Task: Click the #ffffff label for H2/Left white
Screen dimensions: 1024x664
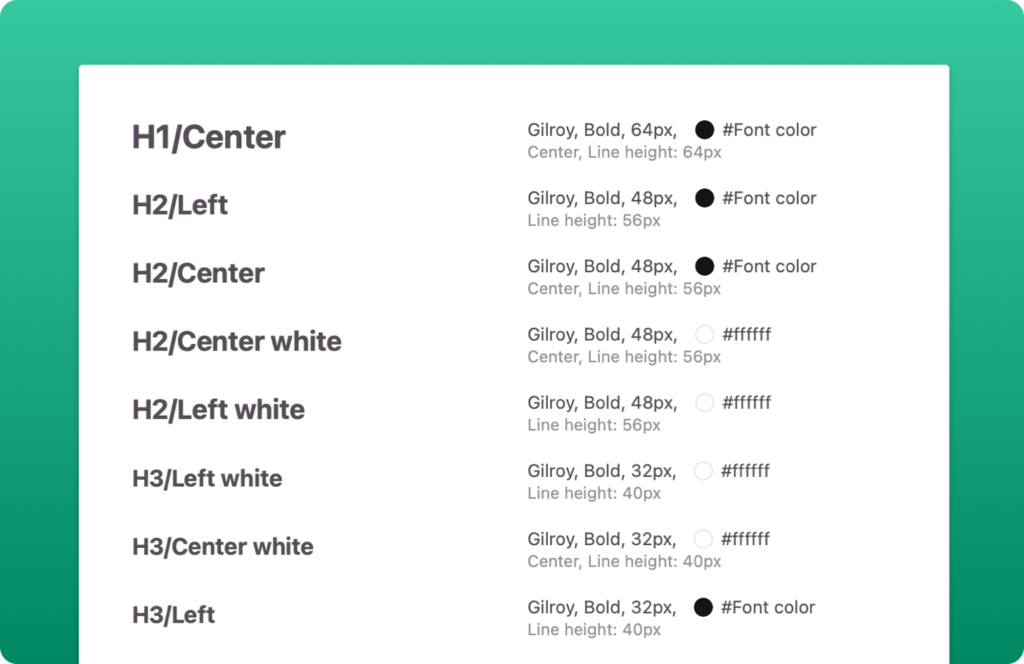Action: point(746,403)
